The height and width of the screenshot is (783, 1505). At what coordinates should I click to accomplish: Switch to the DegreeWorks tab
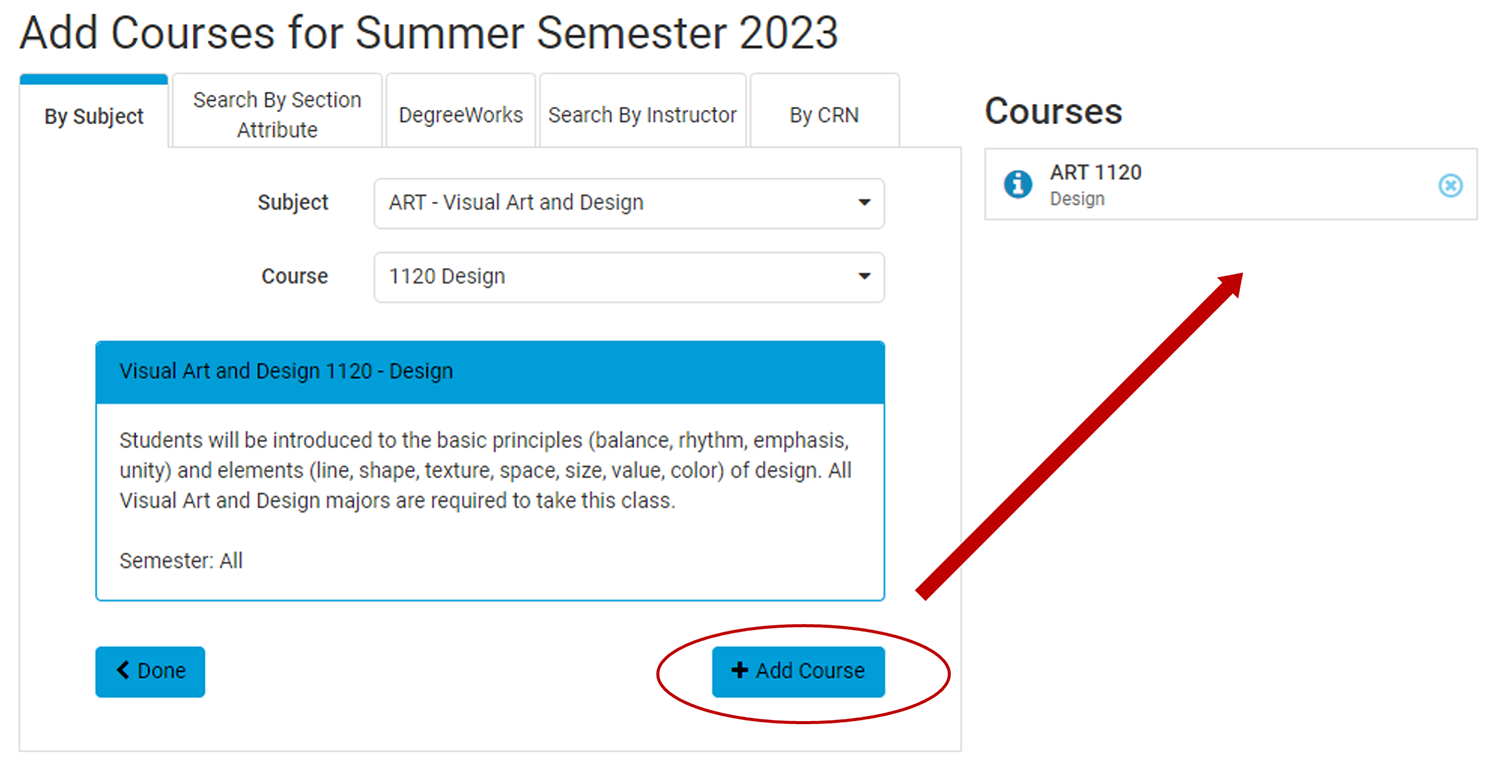[x=461, y=115]
